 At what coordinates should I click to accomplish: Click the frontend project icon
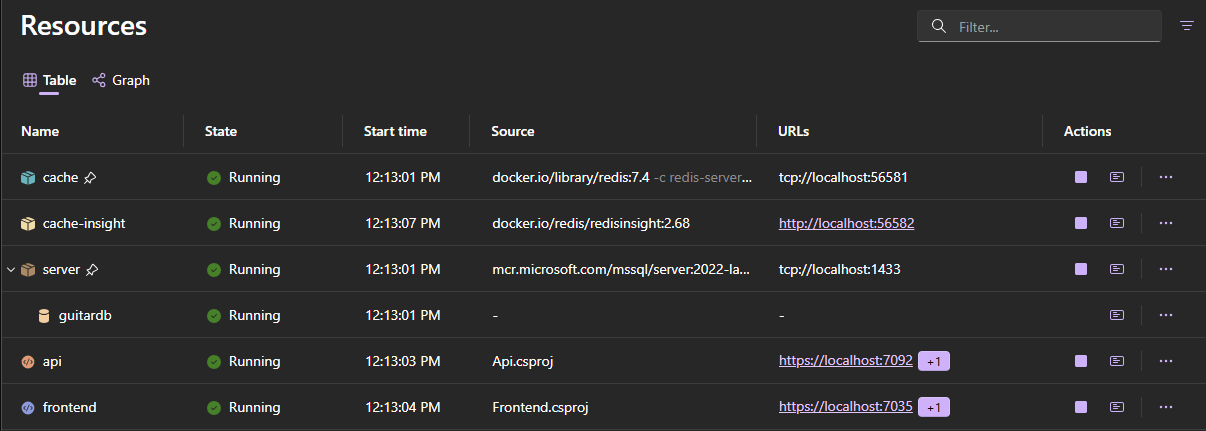coord(28,407)
